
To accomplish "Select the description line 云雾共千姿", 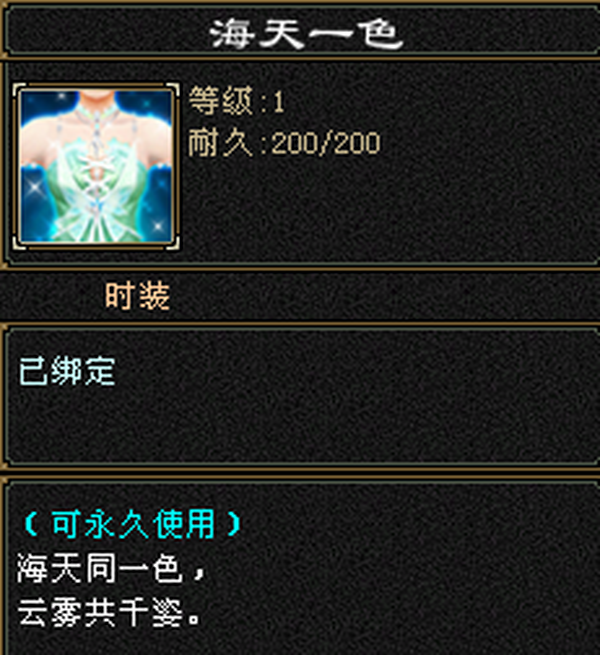I will 100,612.
